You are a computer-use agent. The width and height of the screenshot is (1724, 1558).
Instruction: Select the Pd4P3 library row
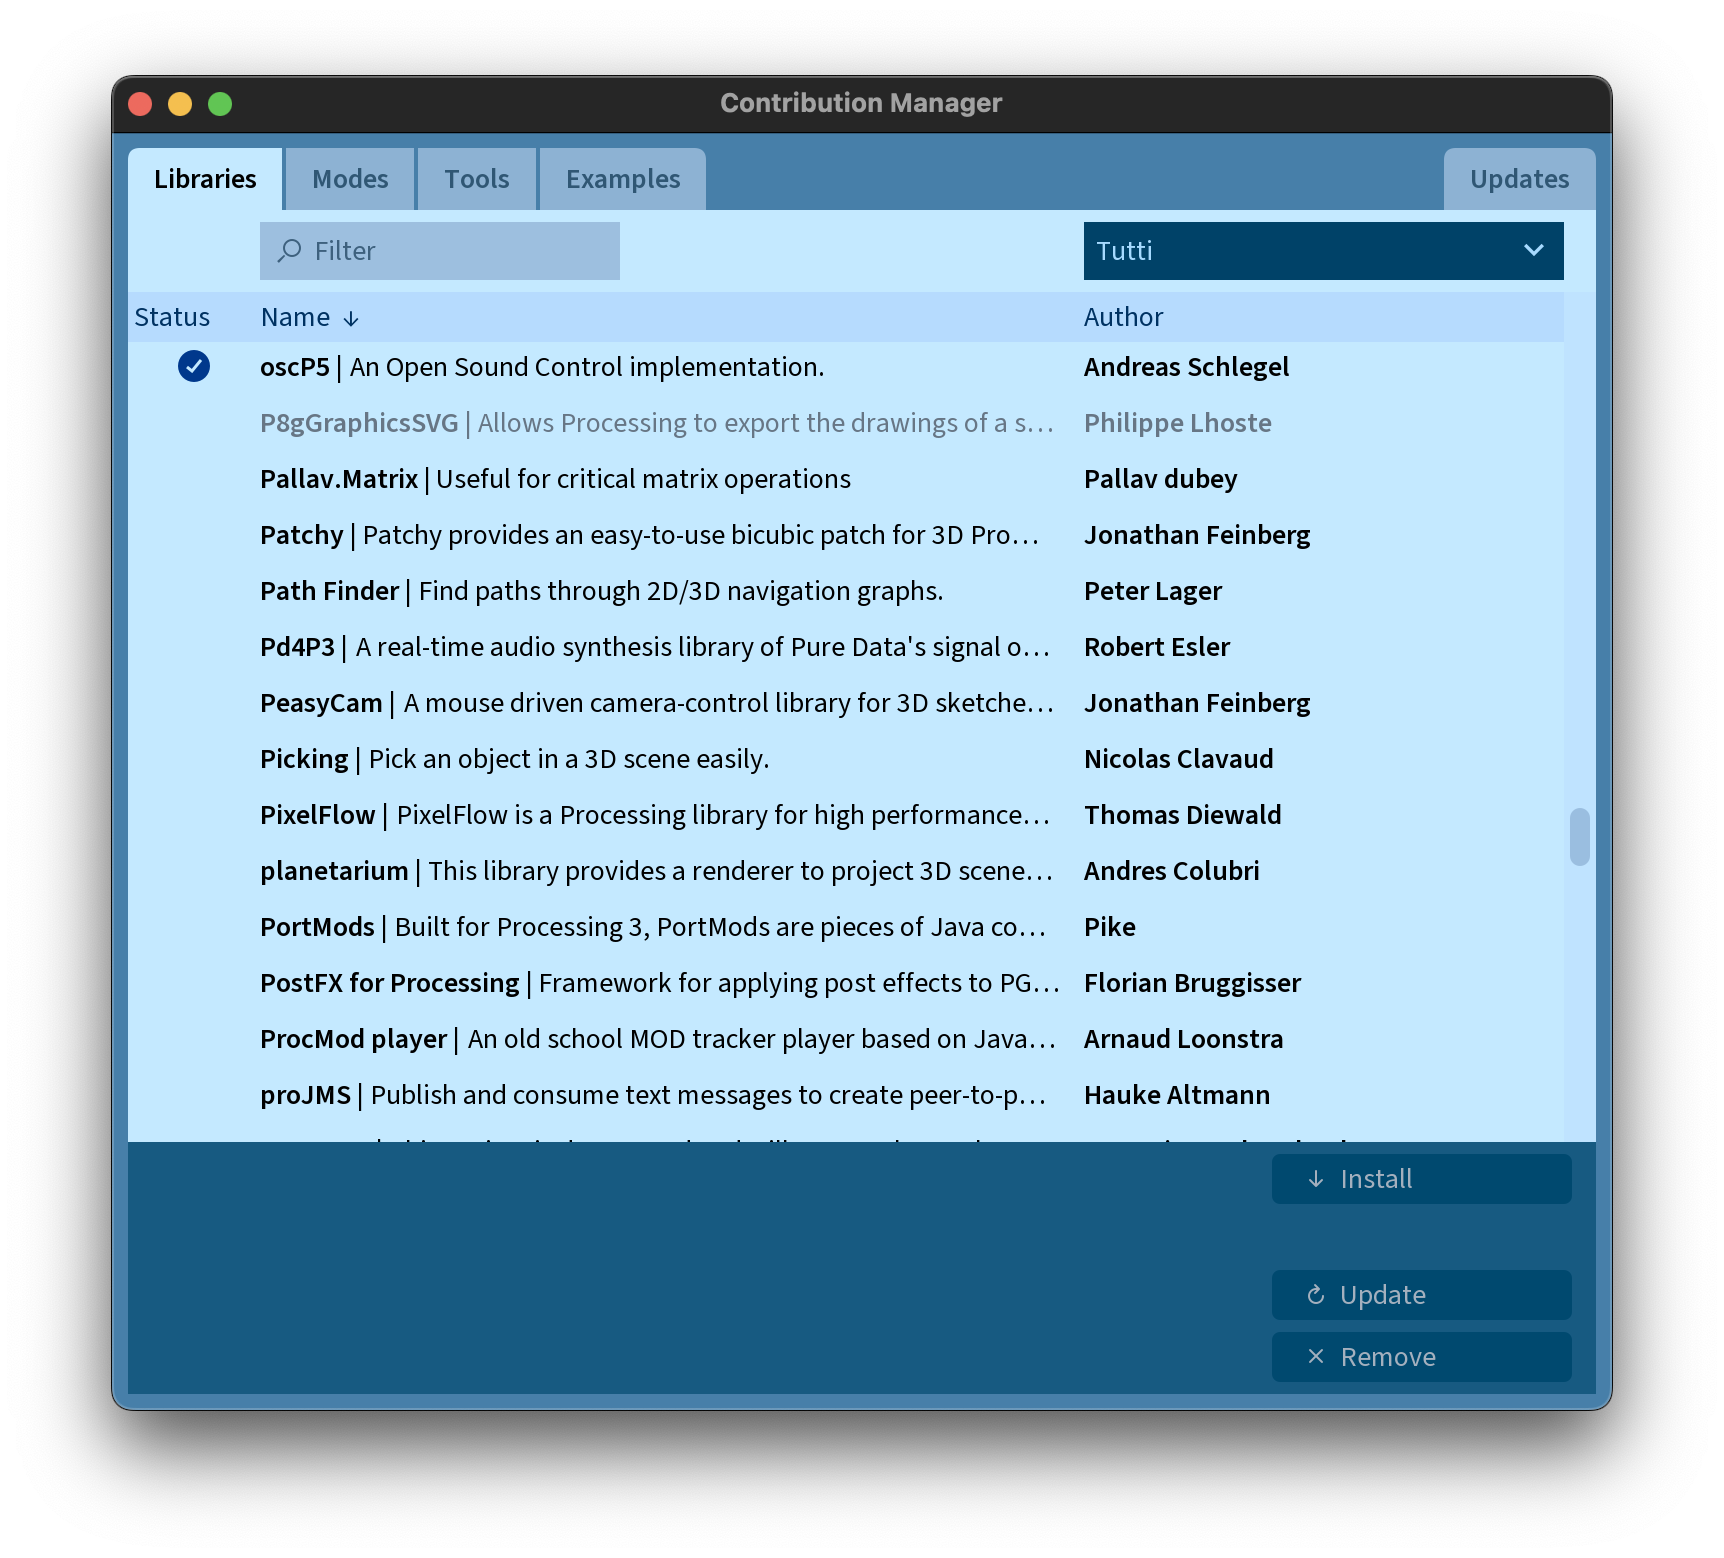(x=846, y=647)
